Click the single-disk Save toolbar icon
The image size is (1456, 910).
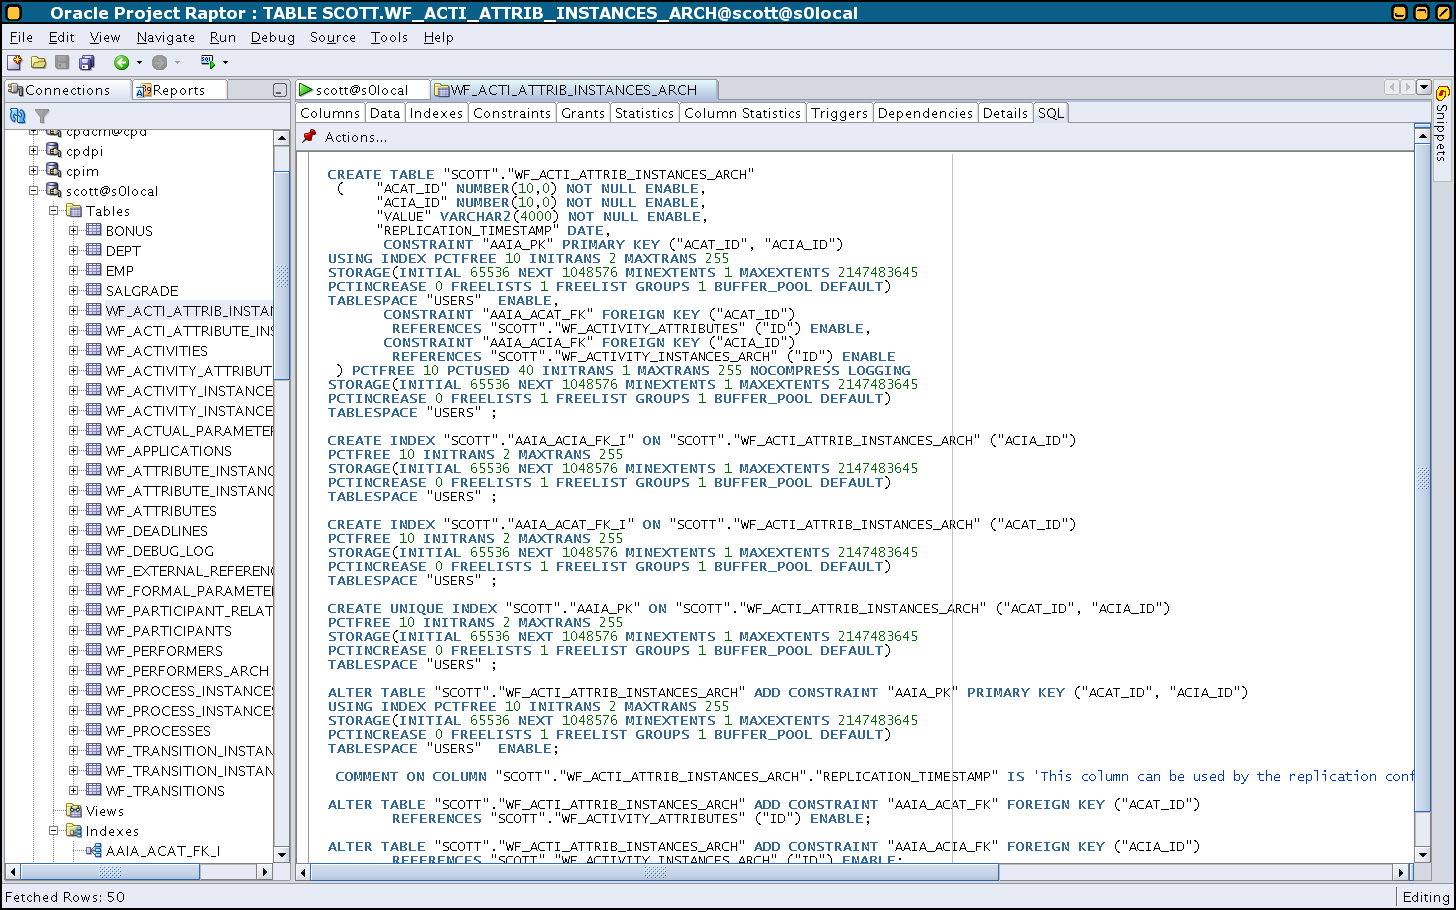[62, 62]
